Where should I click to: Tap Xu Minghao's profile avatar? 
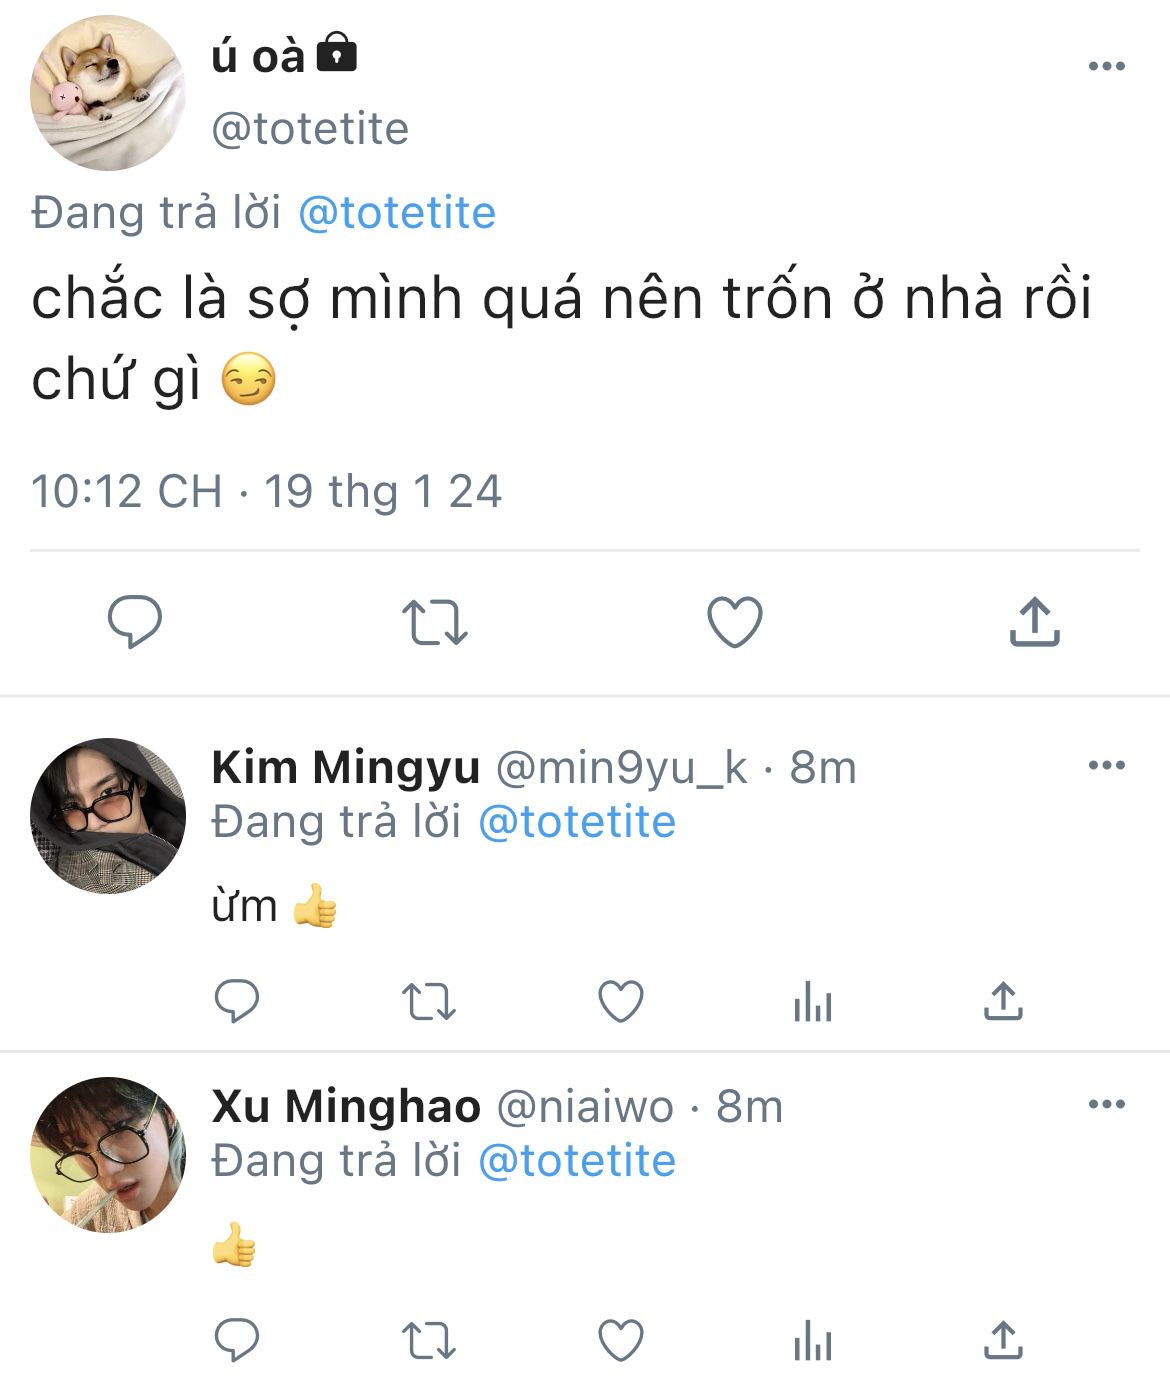click(x=108, y=1155)
